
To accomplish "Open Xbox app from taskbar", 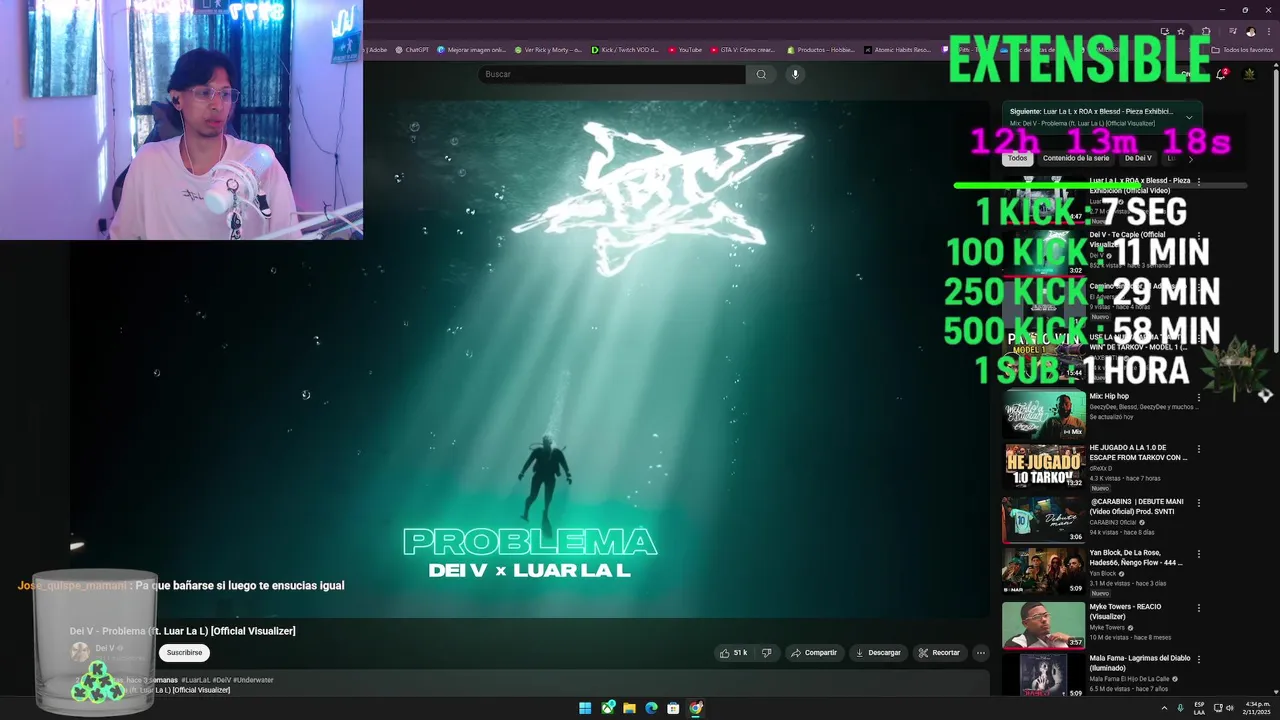I will pyautogui.click(x=607, y=708).
